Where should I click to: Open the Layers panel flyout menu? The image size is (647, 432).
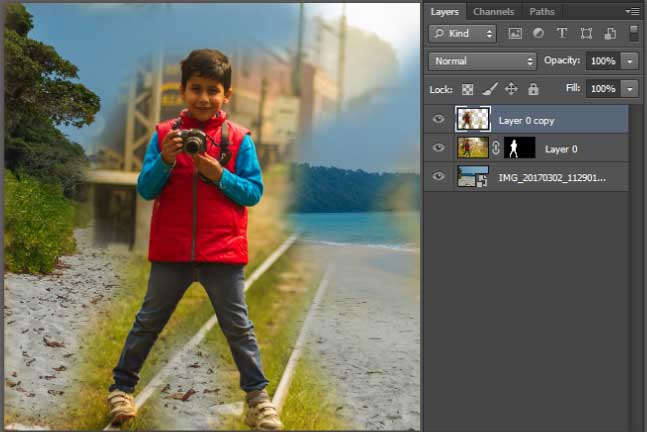click(x=633, y=12)
